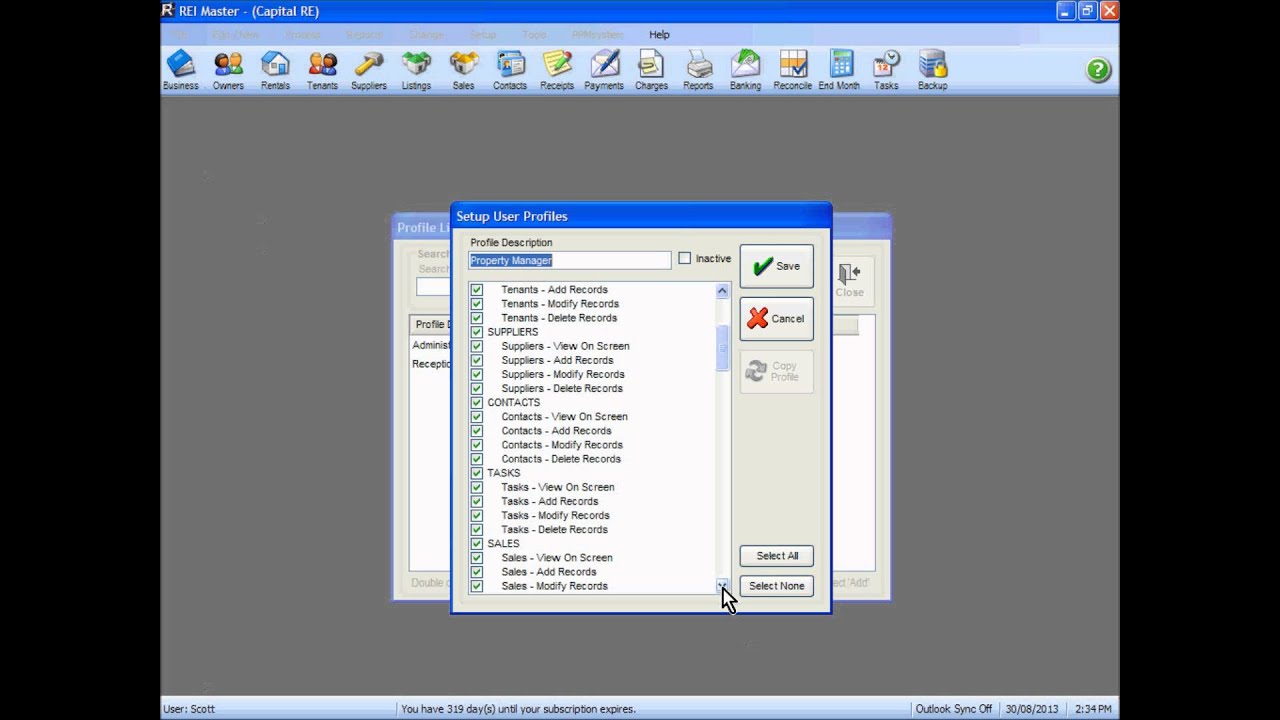Open the Owners toolbar icon
1280x720 pixels.
(x=228, y=70)
